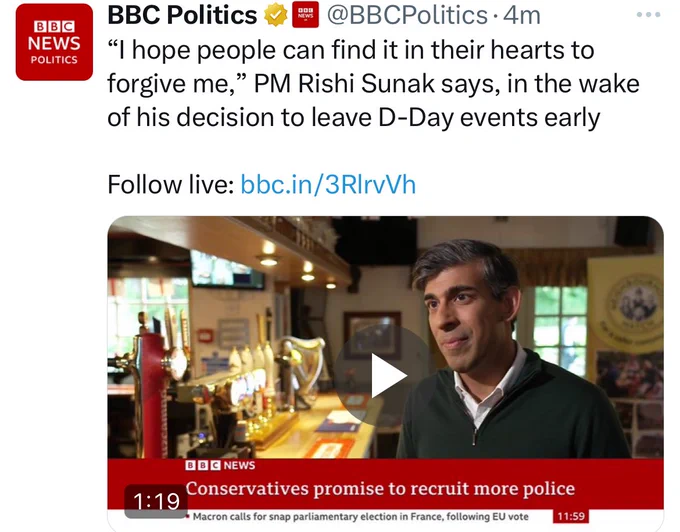Open the tweet's three-dot more menu

click(x=648, y=15)
